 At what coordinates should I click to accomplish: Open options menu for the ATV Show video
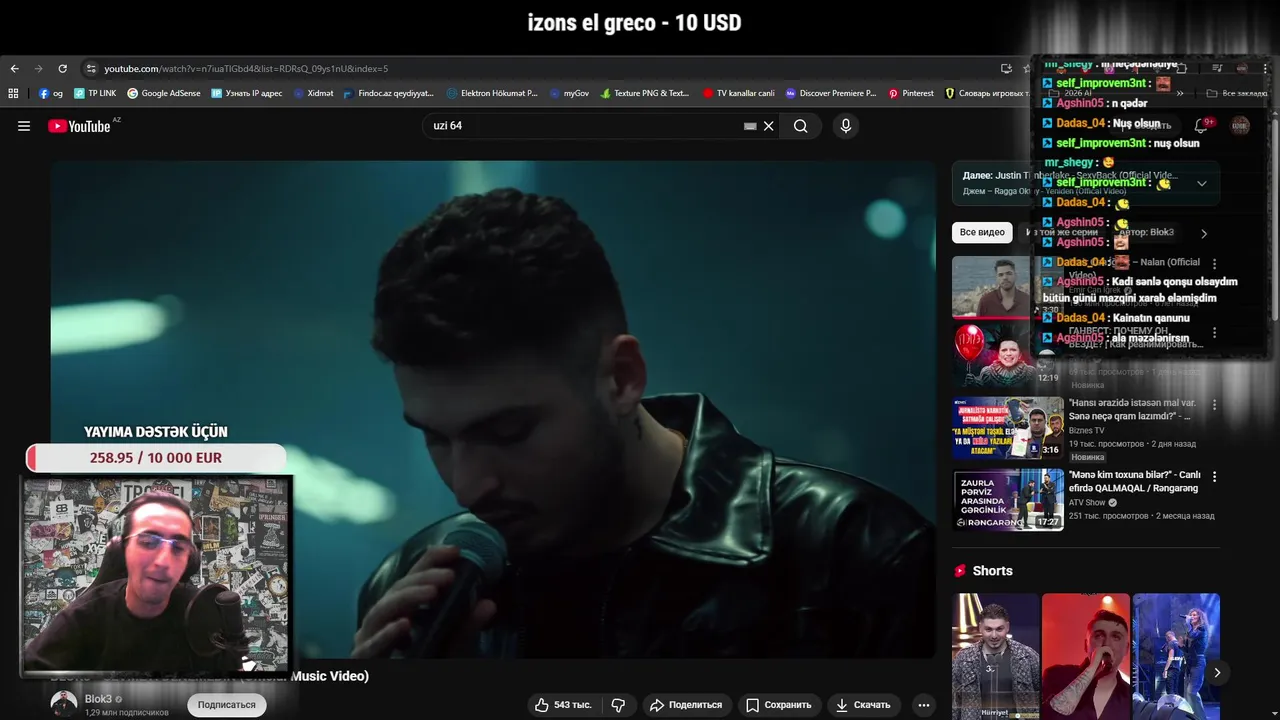point(1215,477)
